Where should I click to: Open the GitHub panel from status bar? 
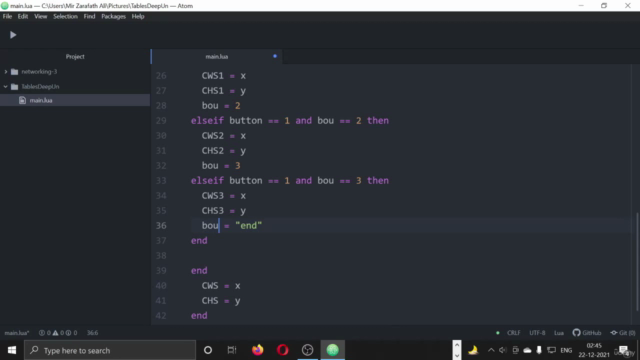(x=587, y=333)
